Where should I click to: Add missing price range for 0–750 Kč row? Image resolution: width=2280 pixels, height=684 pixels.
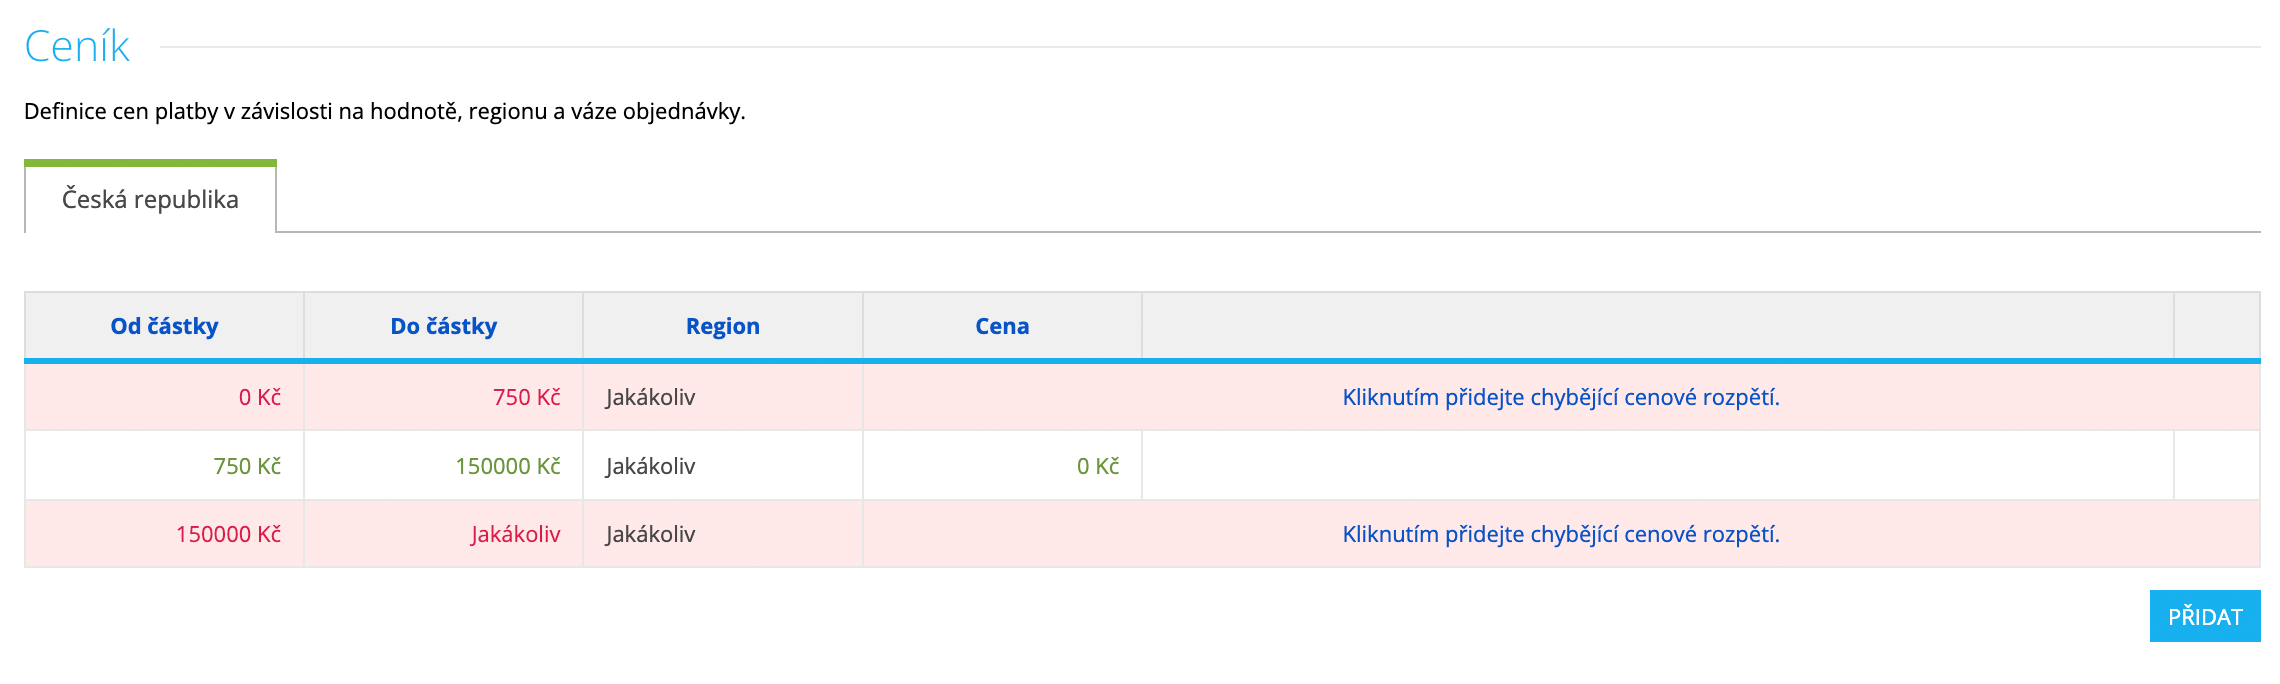pos(1560,397)
